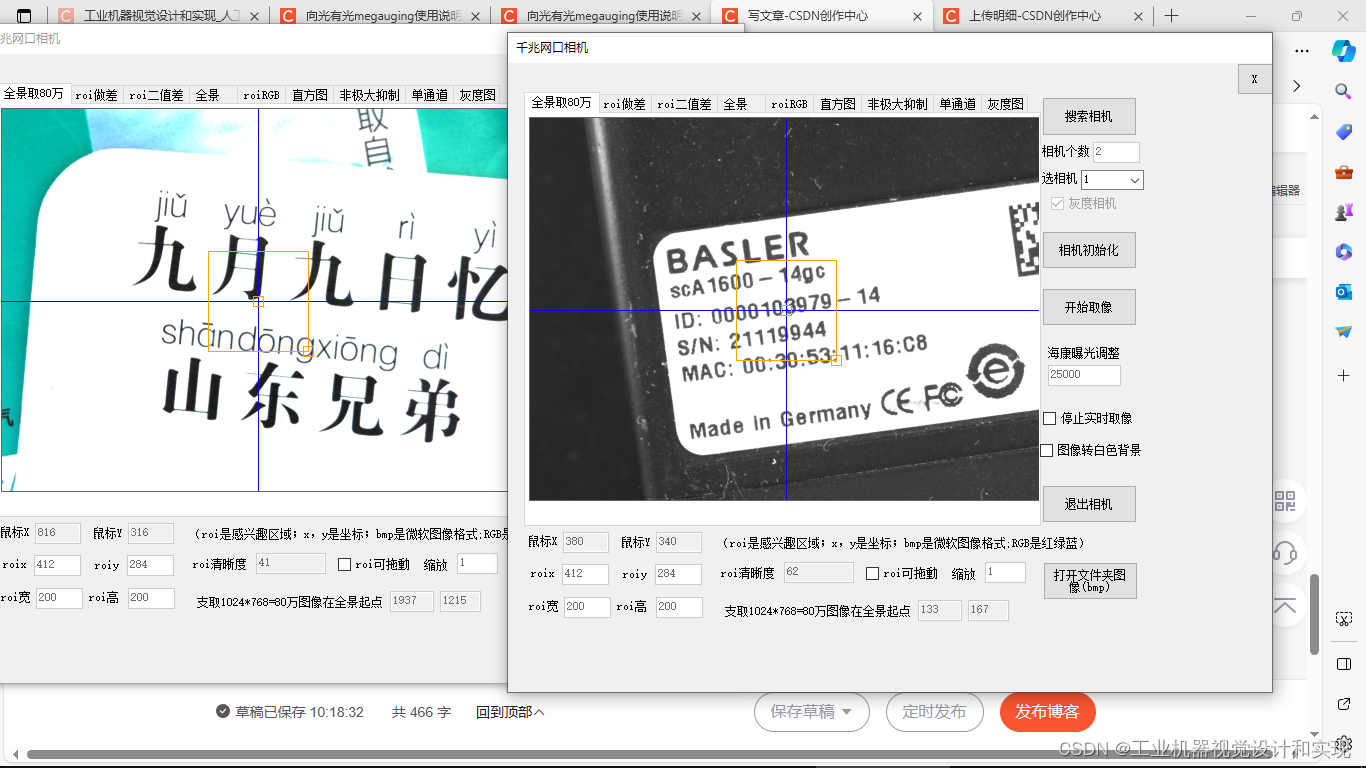Screen dimensions: 1366x768
Task: Click roix field in front dialog
Action: coord(585,574)
